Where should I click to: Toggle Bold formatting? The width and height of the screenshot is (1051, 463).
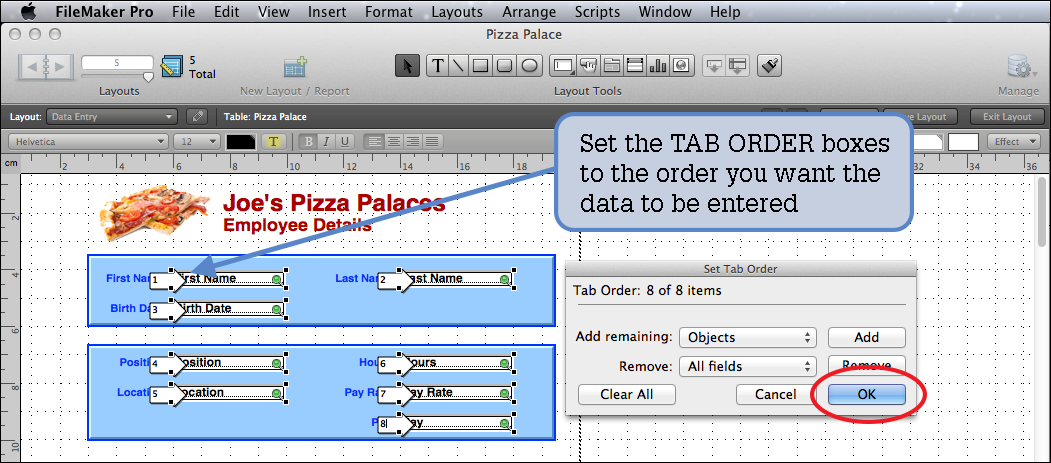(309, 141)
